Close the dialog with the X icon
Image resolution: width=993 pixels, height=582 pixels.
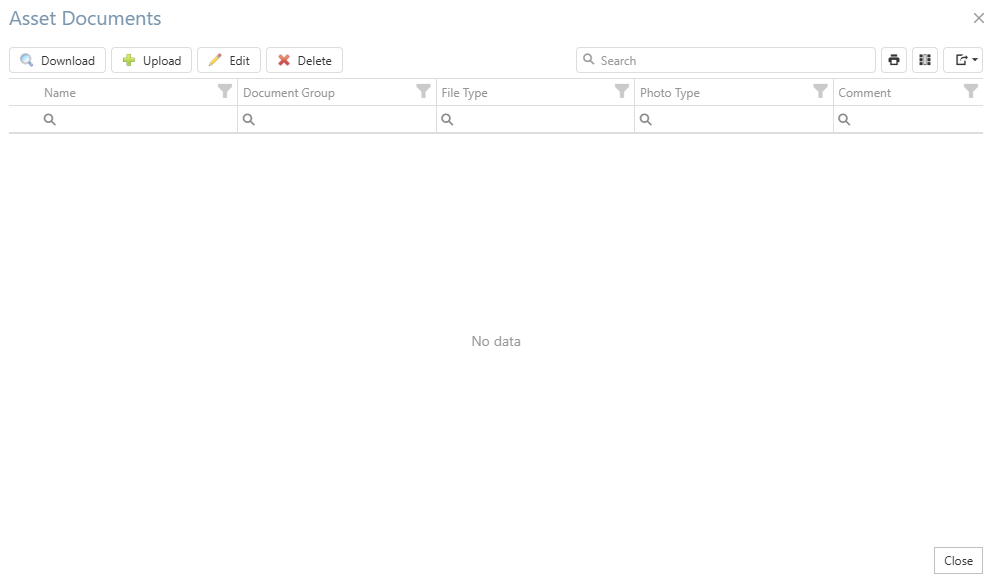978,18
